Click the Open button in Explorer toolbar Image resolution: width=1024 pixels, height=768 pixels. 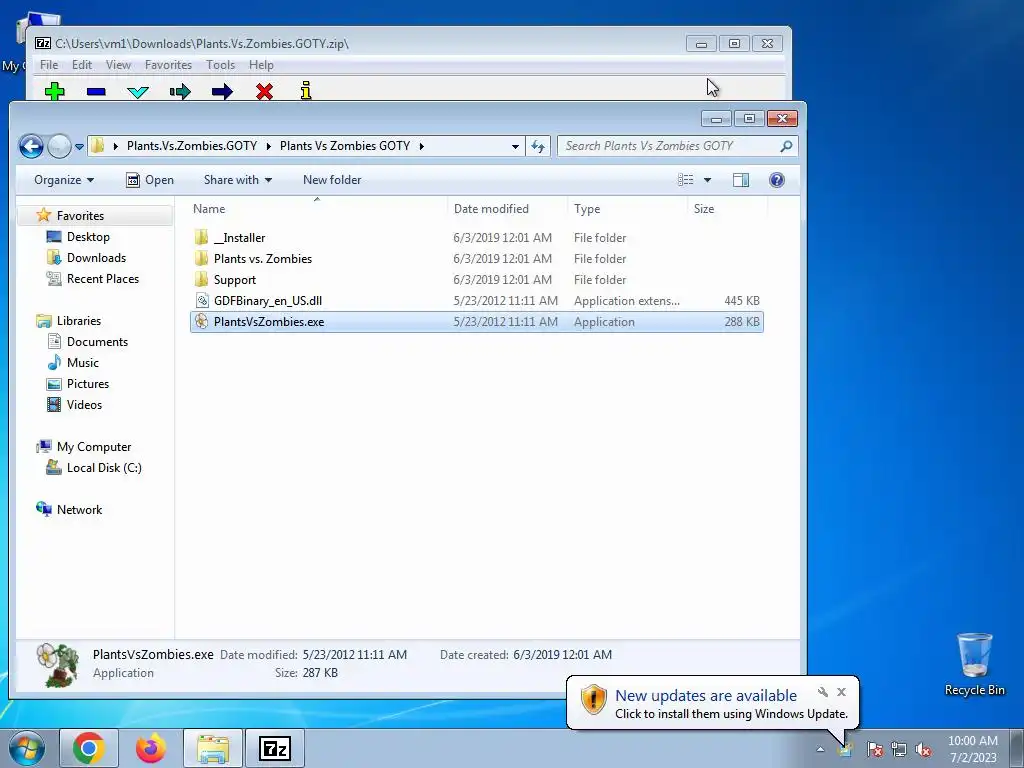coord(150,180)
